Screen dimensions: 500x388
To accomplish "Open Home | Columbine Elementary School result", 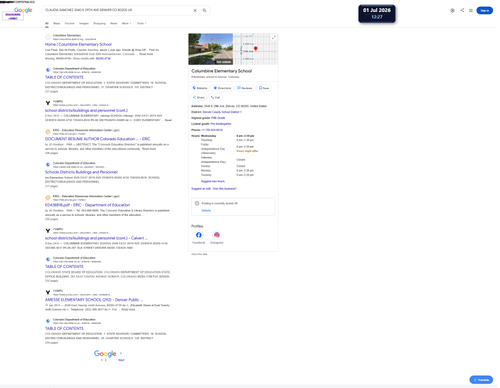I will (x=78, y=44).
